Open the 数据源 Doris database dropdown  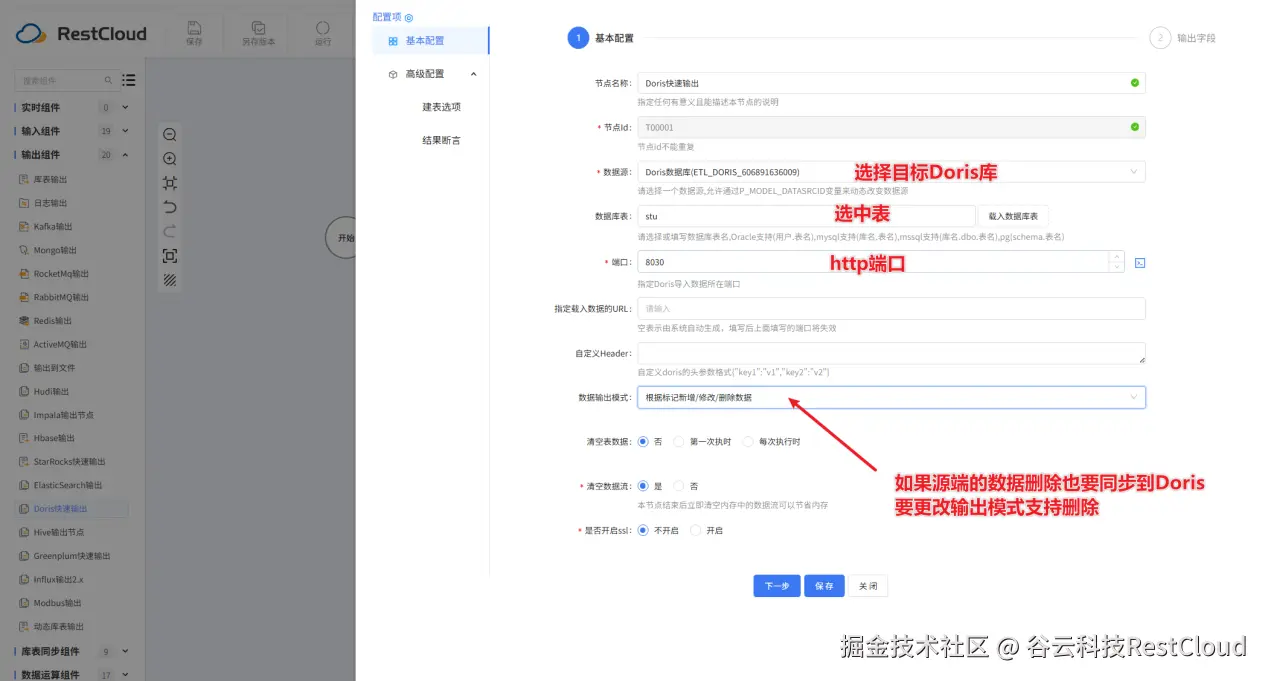click(1133, 171)
